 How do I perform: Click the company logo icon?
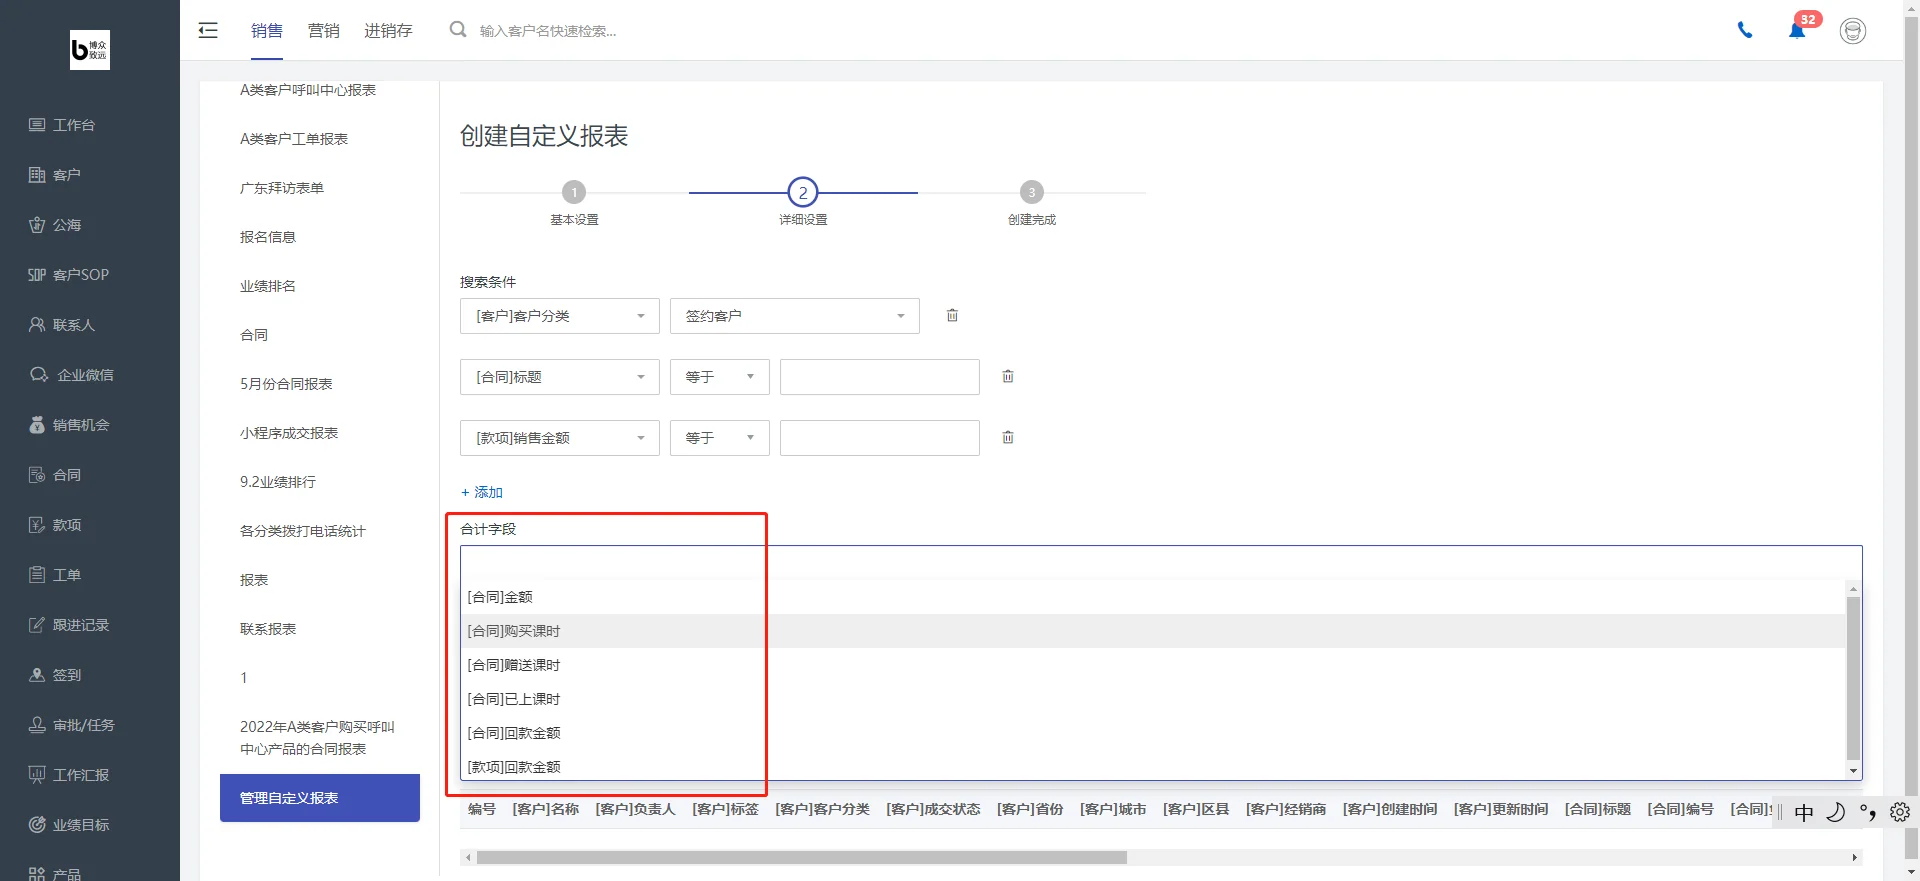click(90, 50)
